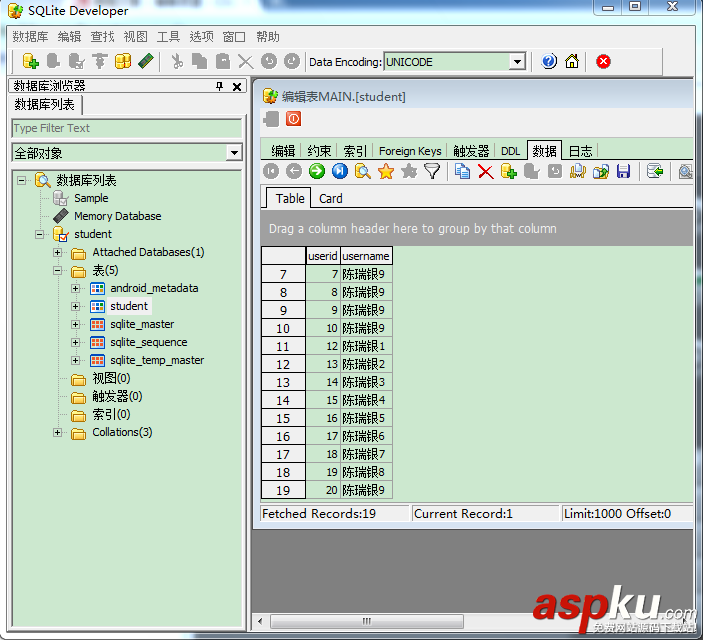Click the Type Filter Text field
The image size is (703, 640).
[x=126, y=128]
